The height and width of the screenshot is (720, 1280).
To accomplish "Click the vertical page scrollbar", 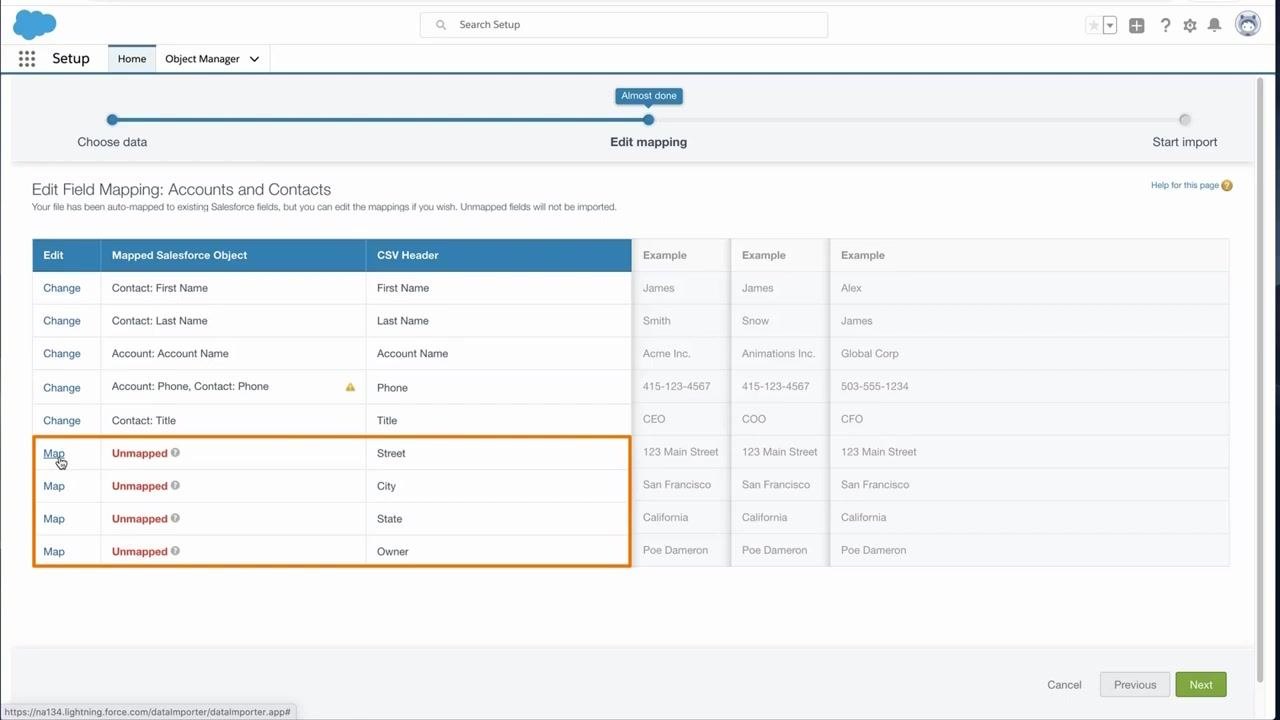I will [1259, 380].
